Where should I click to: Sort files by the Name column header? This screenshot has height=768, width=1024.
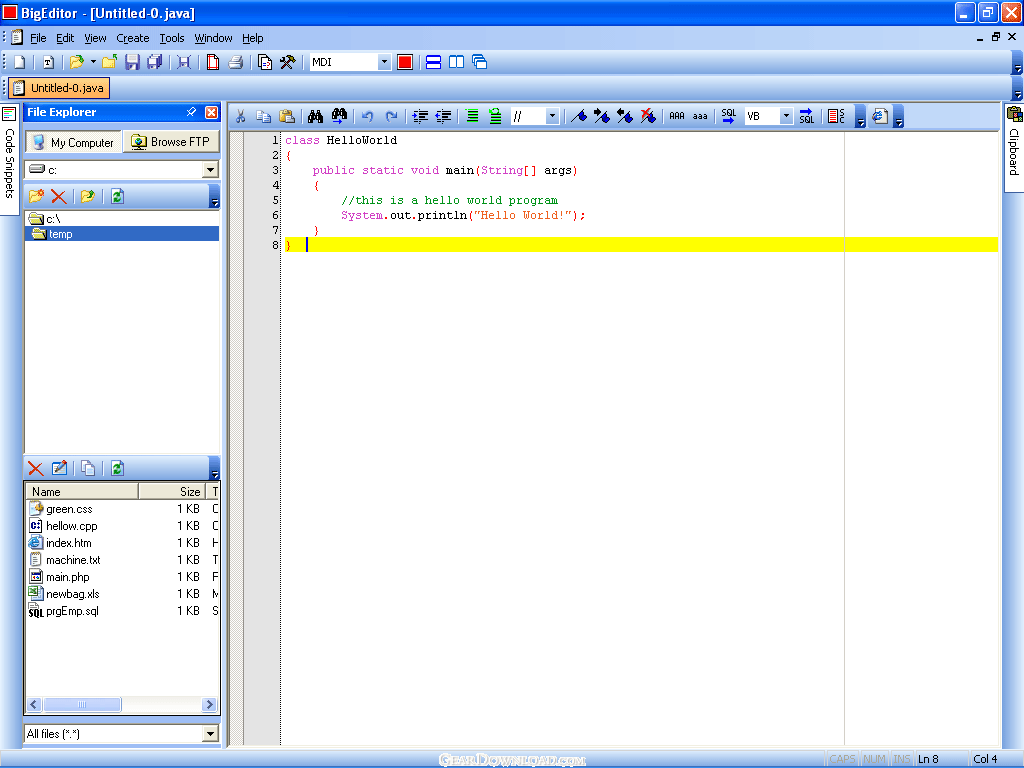click(x=82, y=491)
